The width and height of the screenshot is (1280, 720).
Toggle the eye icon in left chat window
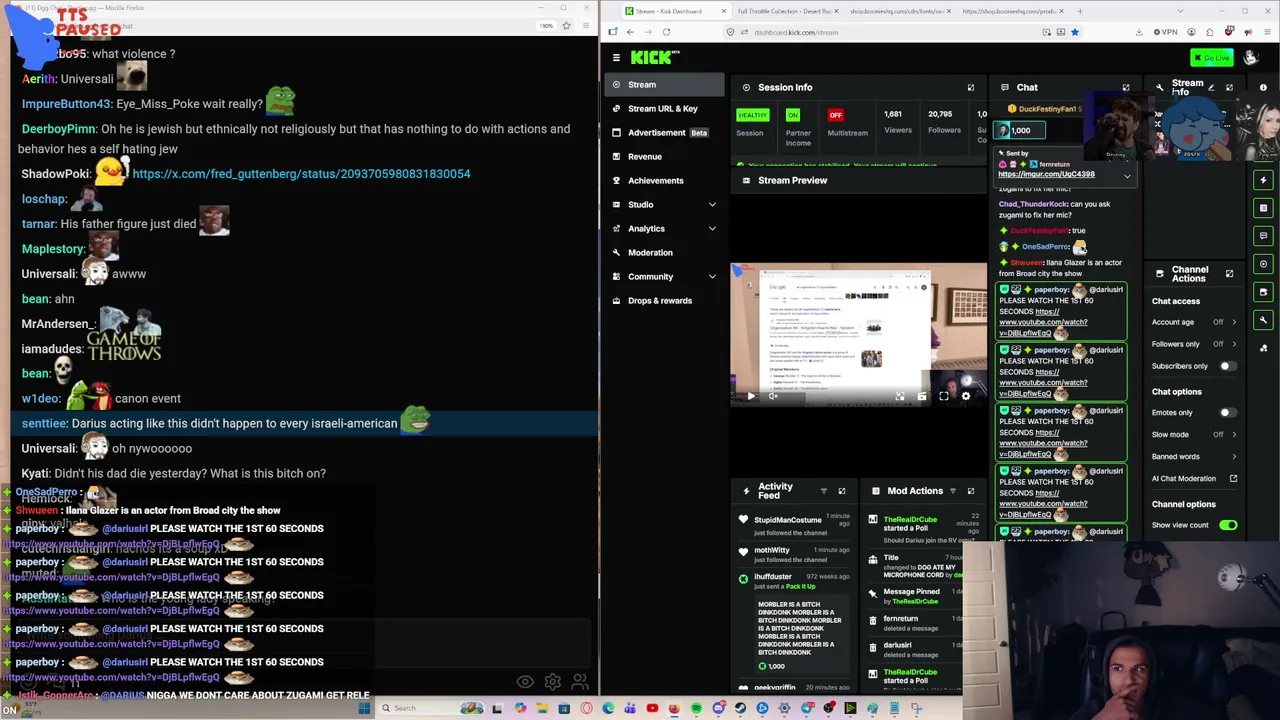525,682
